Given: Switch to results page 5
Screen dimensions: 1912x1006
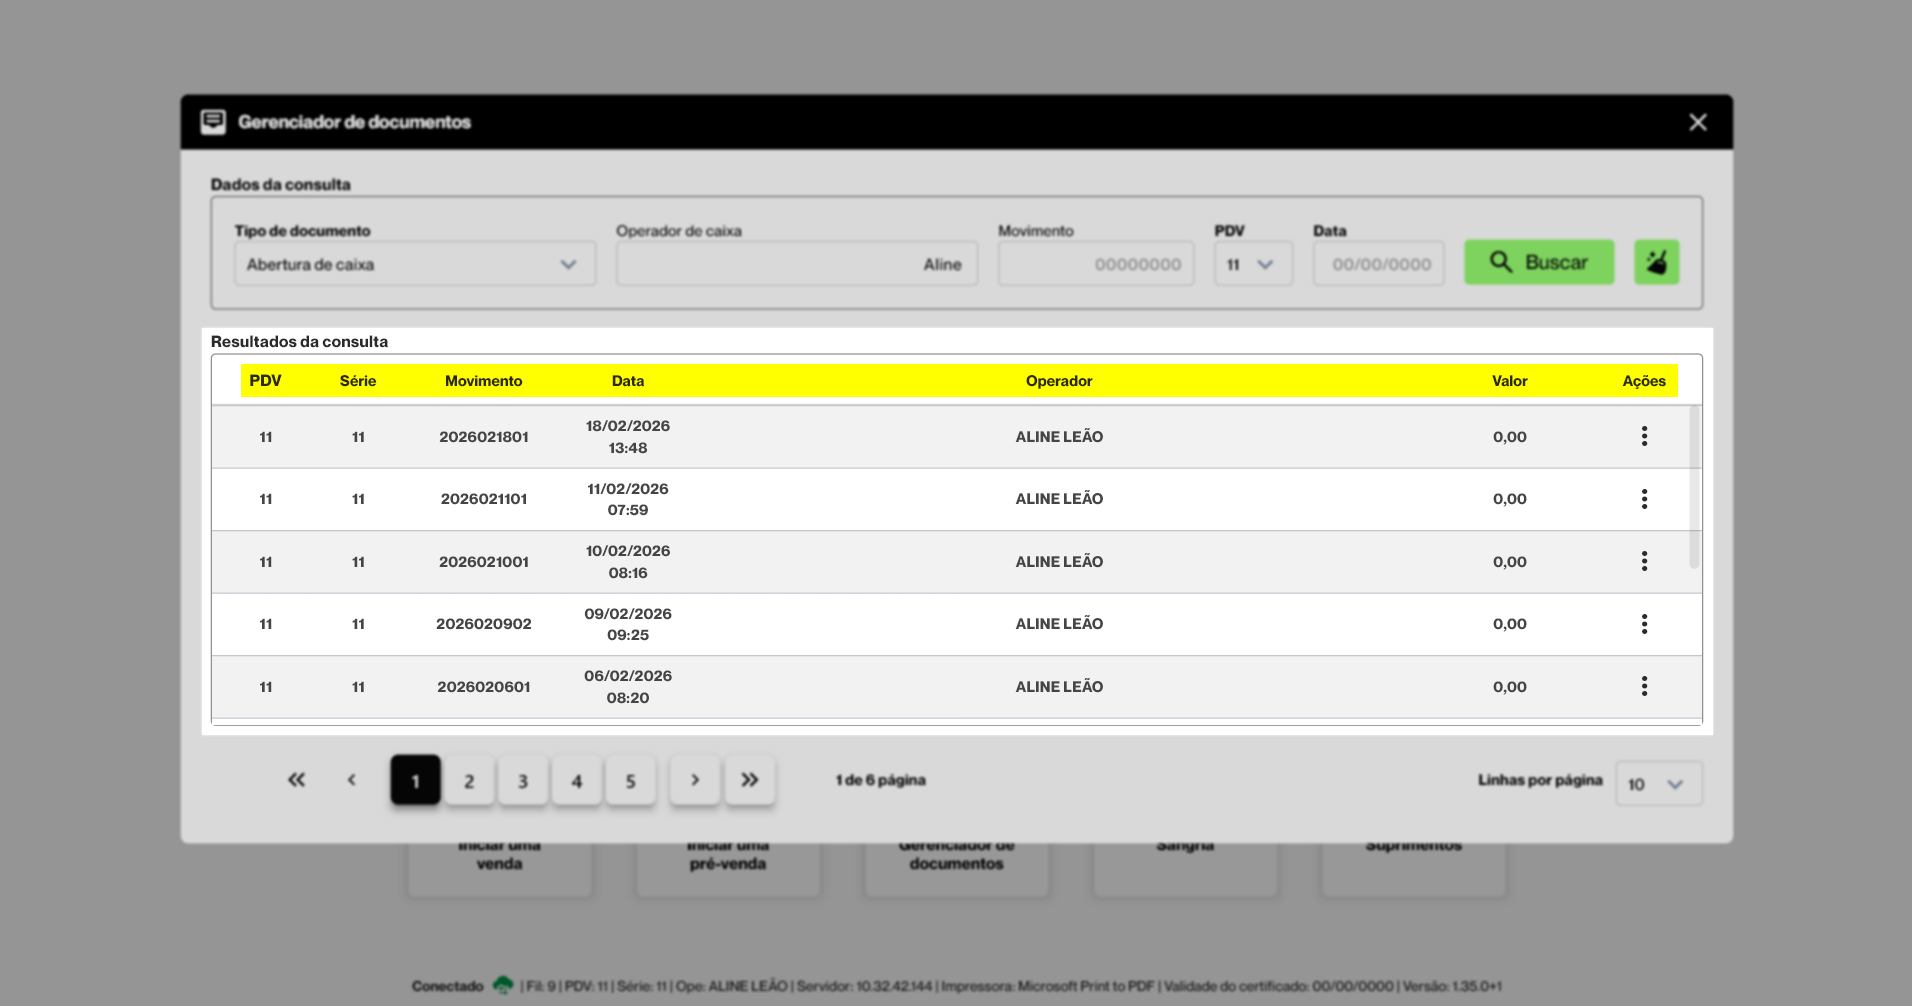Looking at the screenshot, I should click(630, 781).
